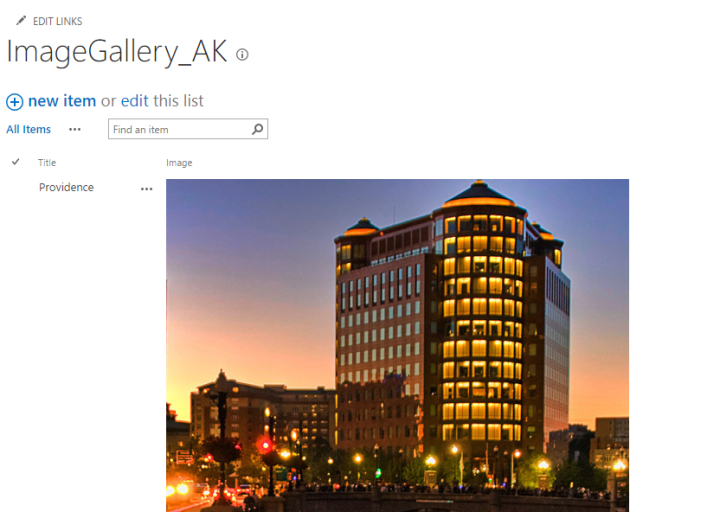Screen dimensions: 720x512
Task: Add a new item to the list
Action: [x=62, y=101]
